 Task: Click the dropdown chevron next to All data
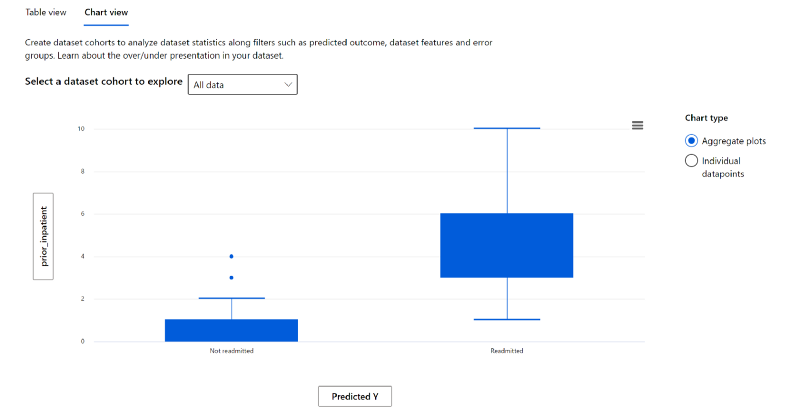pos(288,85)
